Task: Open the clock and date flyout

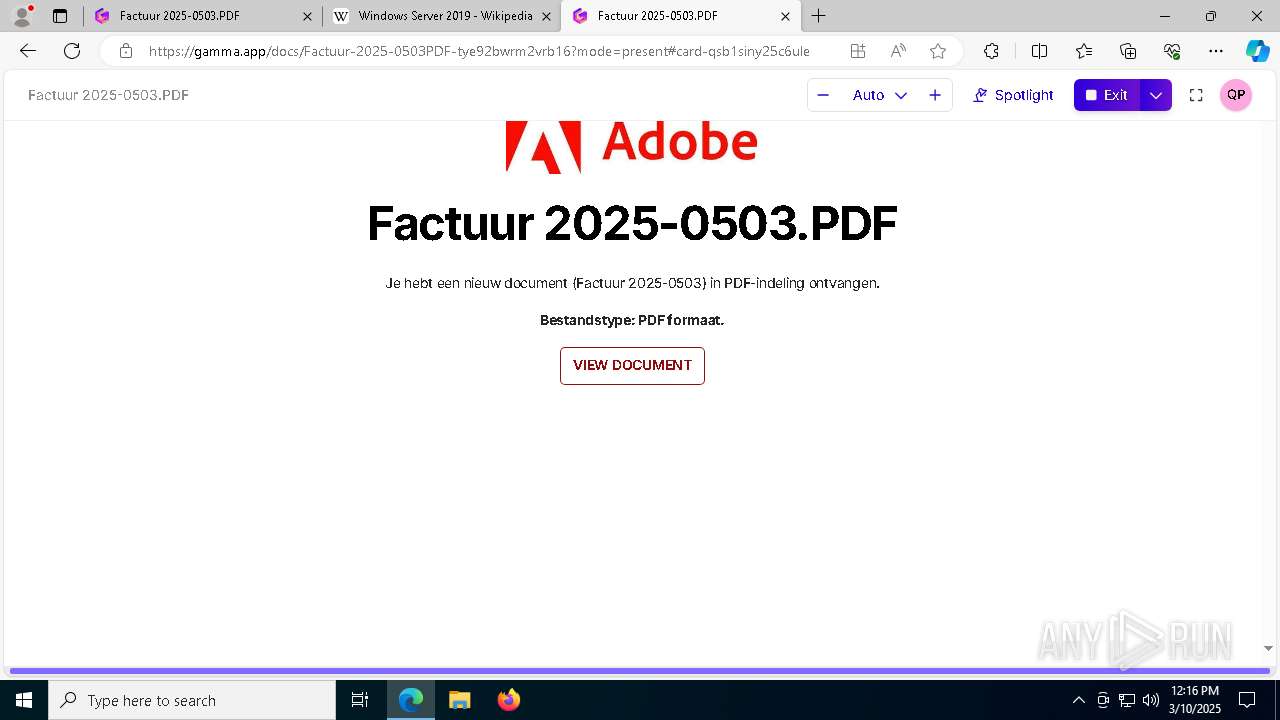Action: pyautogui.click(x=1195, y=700)
